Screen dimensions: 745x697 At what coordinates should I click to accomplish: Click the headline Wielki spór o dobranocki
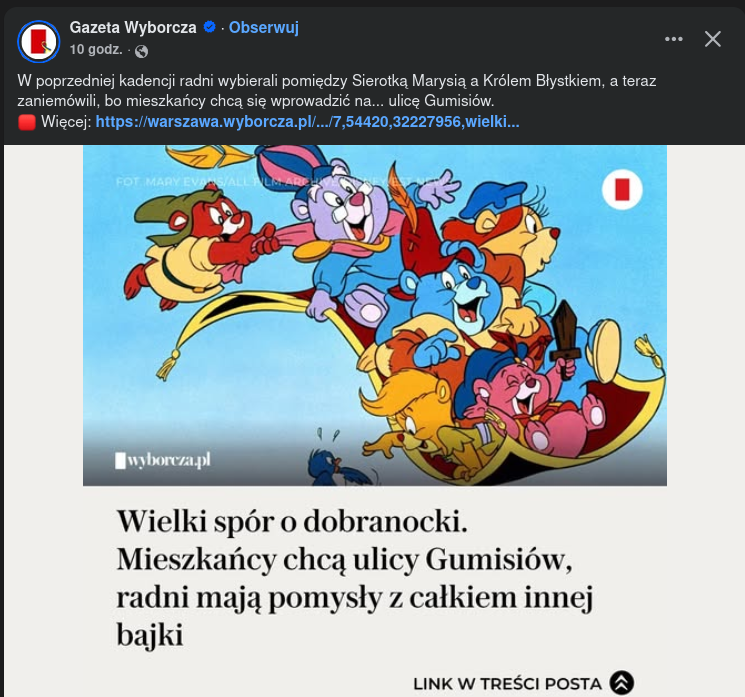[292, 521]
